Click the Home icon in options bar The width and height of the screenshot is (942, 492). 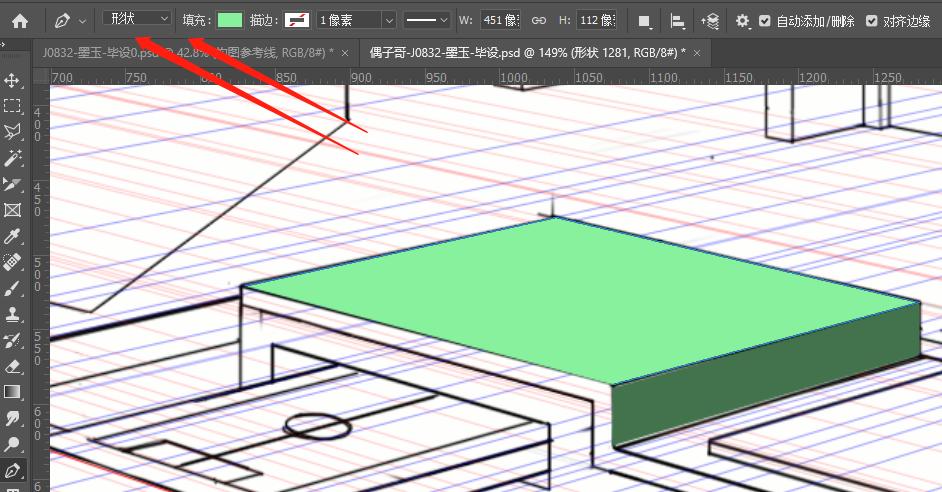pos(19,20)
